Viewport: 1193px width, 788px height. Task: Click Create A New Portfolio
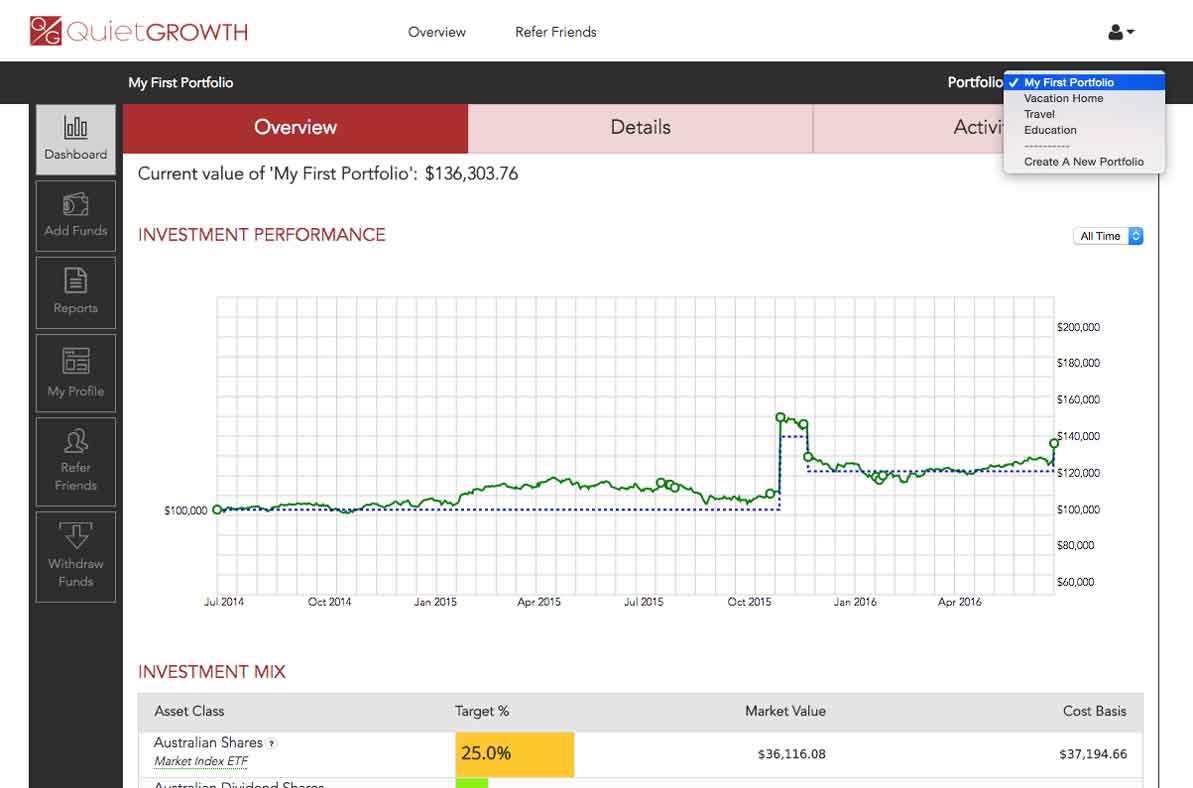[x=1083, y=161]
